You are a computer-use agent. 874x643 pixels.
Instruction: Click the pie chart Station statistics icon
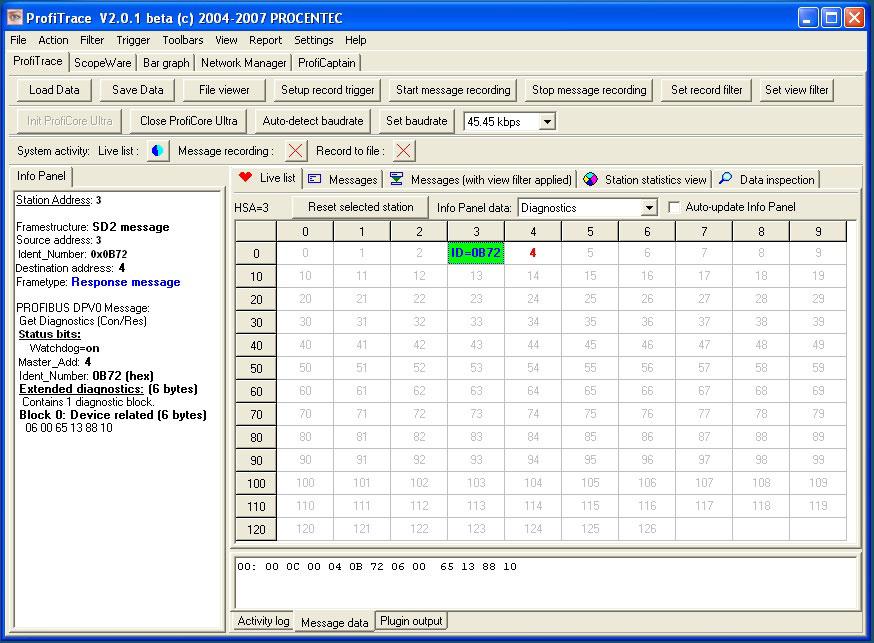(590, 179)
